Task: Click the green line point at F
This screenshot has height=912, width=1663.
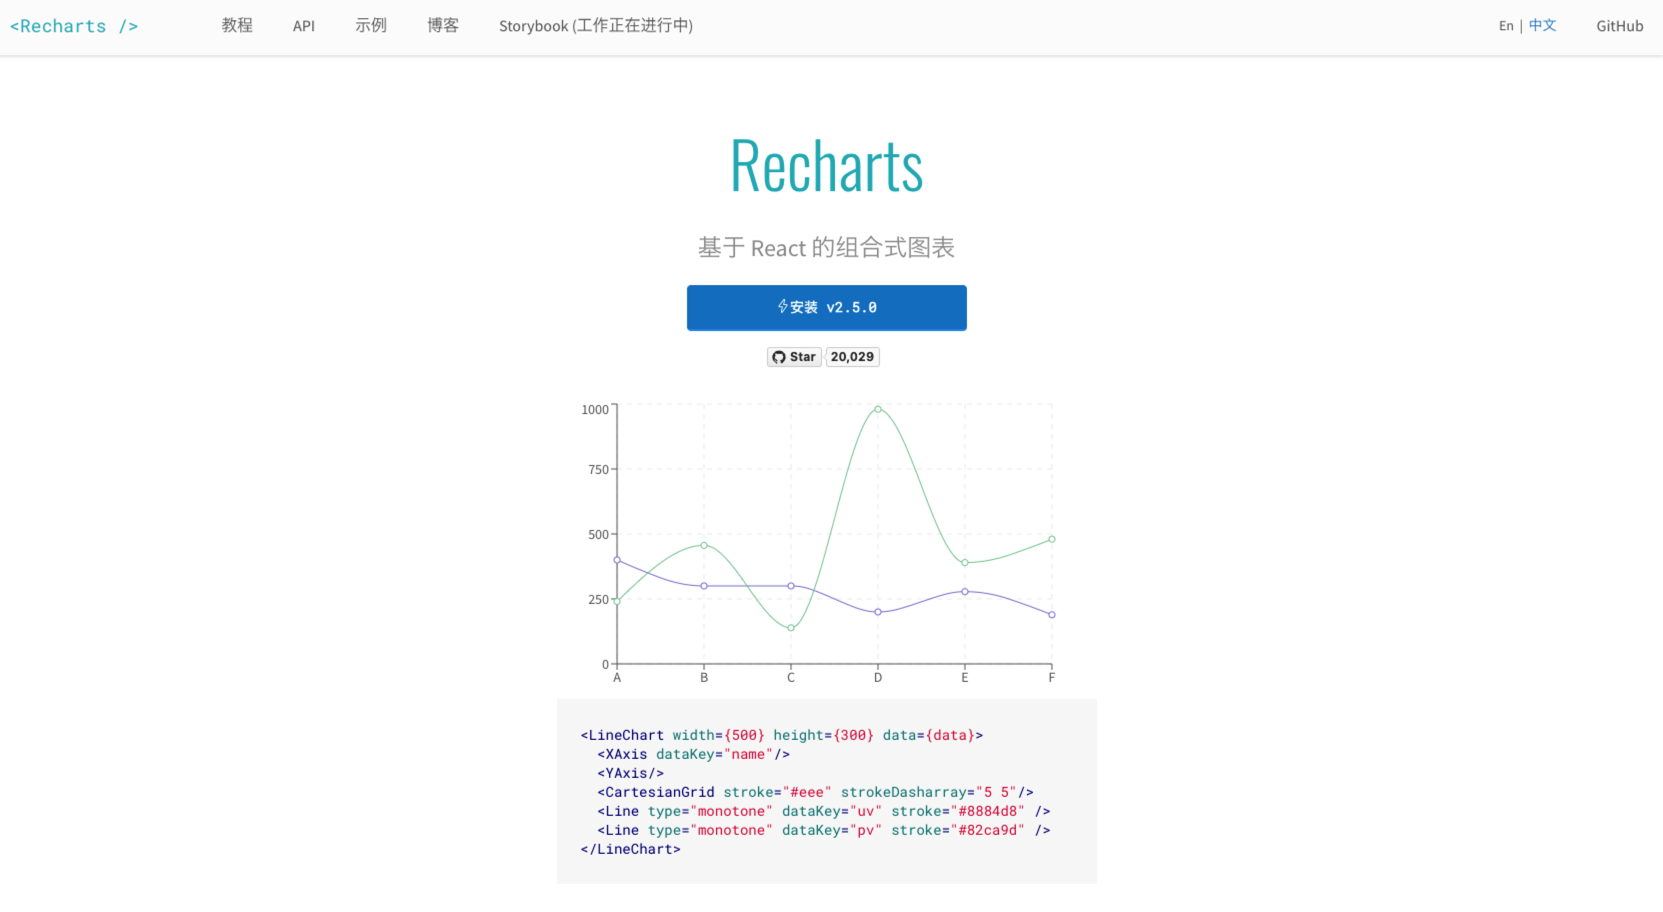Action: tap(1052, 539)
